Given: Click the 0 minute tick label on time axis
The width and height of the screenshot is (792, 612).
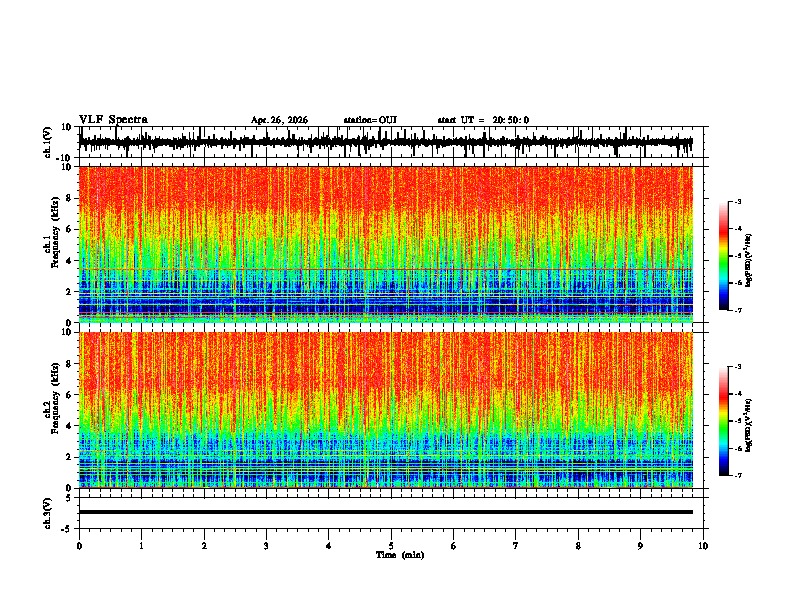Looking at the screenshot, I should (x=79, y=546).
